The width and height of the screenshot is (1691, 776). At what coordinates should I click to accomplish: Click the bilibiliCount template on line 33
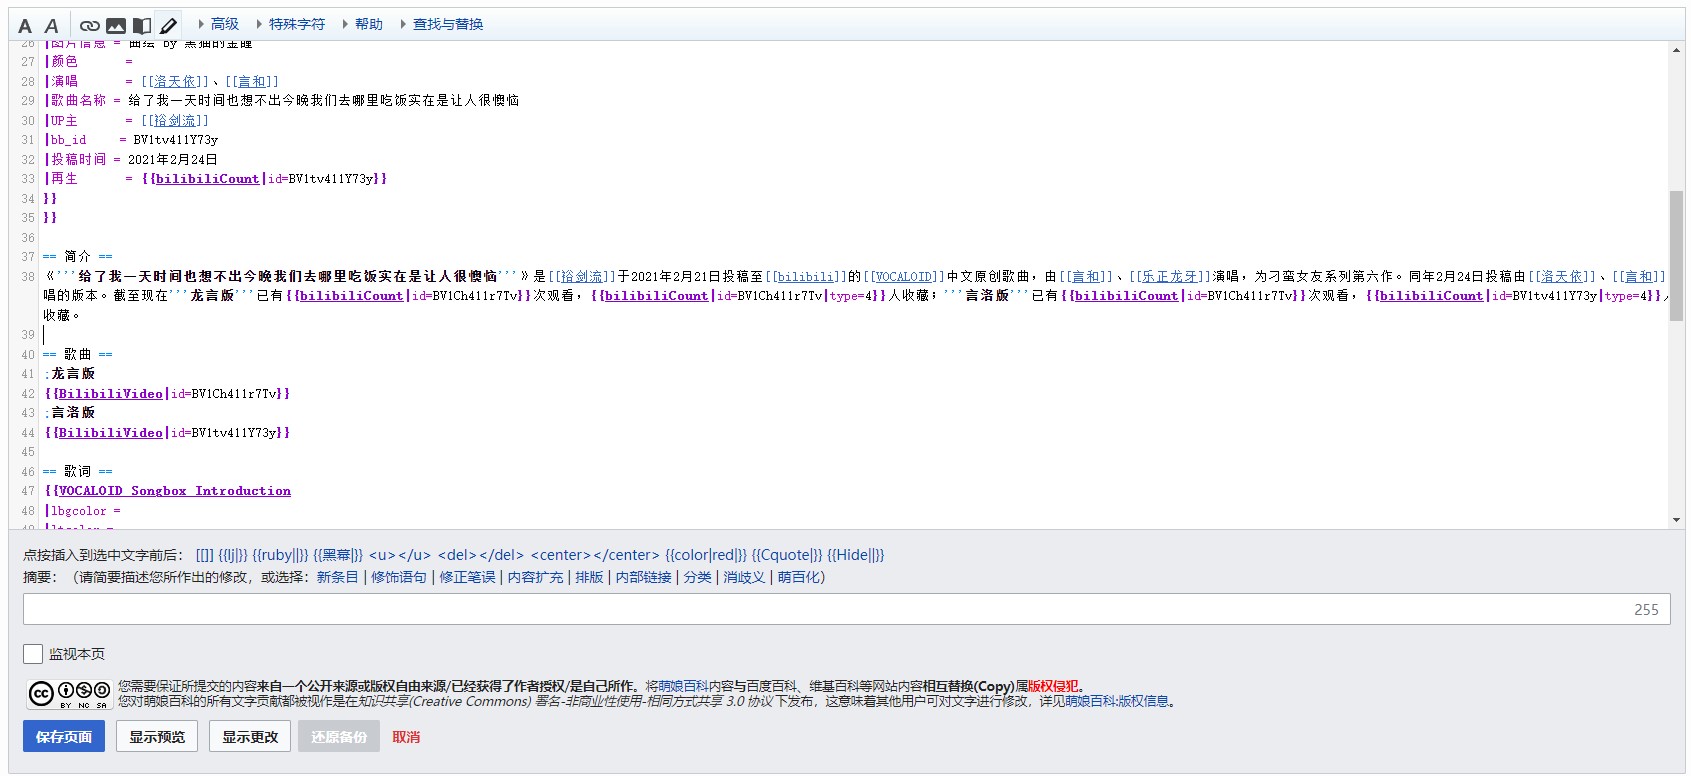207,179
